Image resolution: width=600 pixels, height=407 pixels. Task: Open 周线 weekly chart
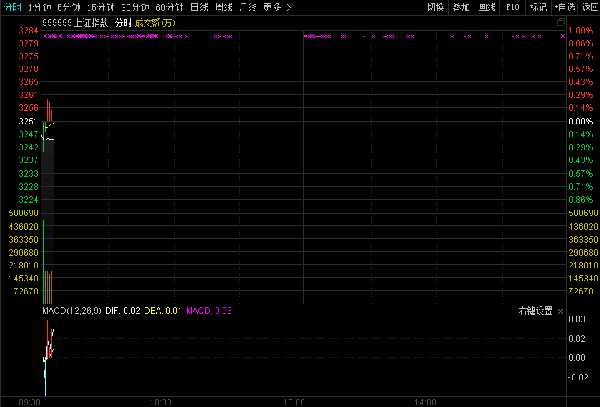(224, 7)
